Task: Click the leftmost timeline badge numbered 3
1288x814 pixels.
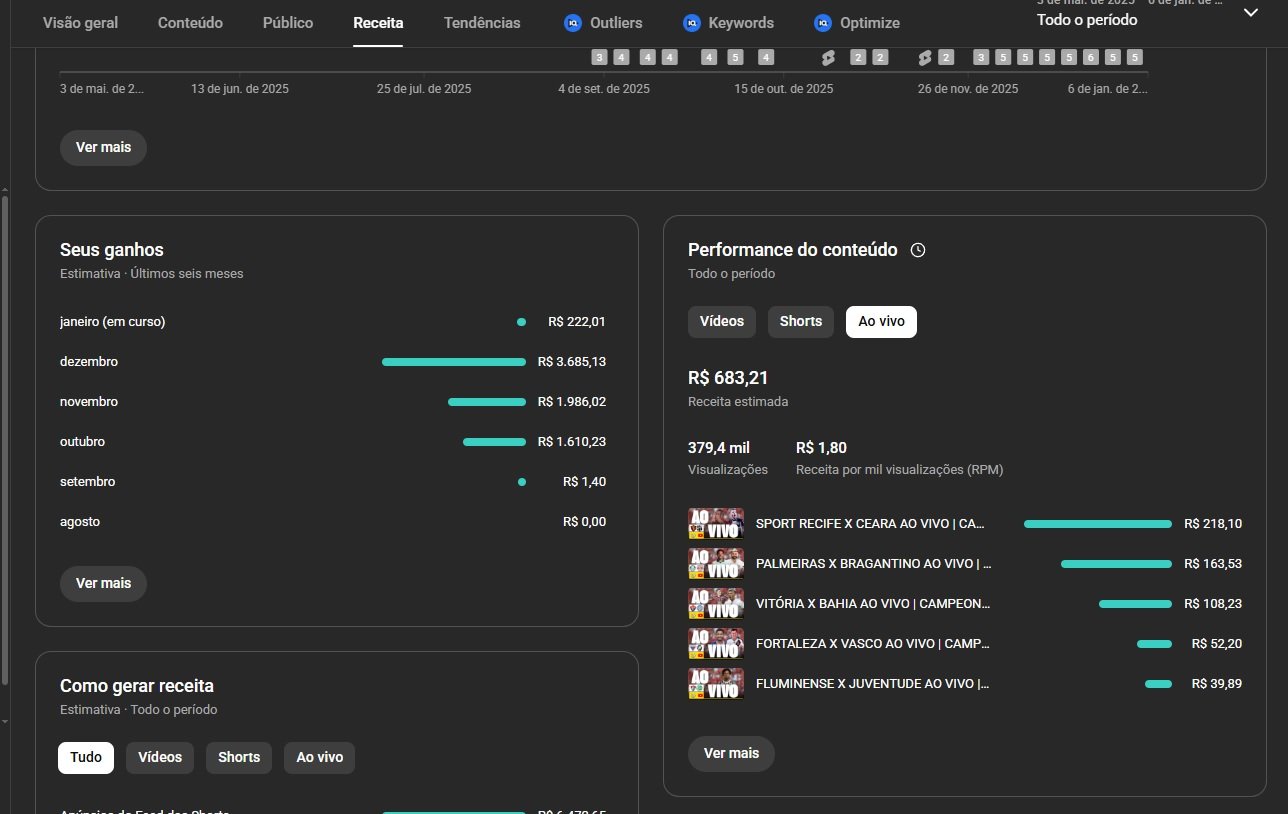Action: coord(599,58)
